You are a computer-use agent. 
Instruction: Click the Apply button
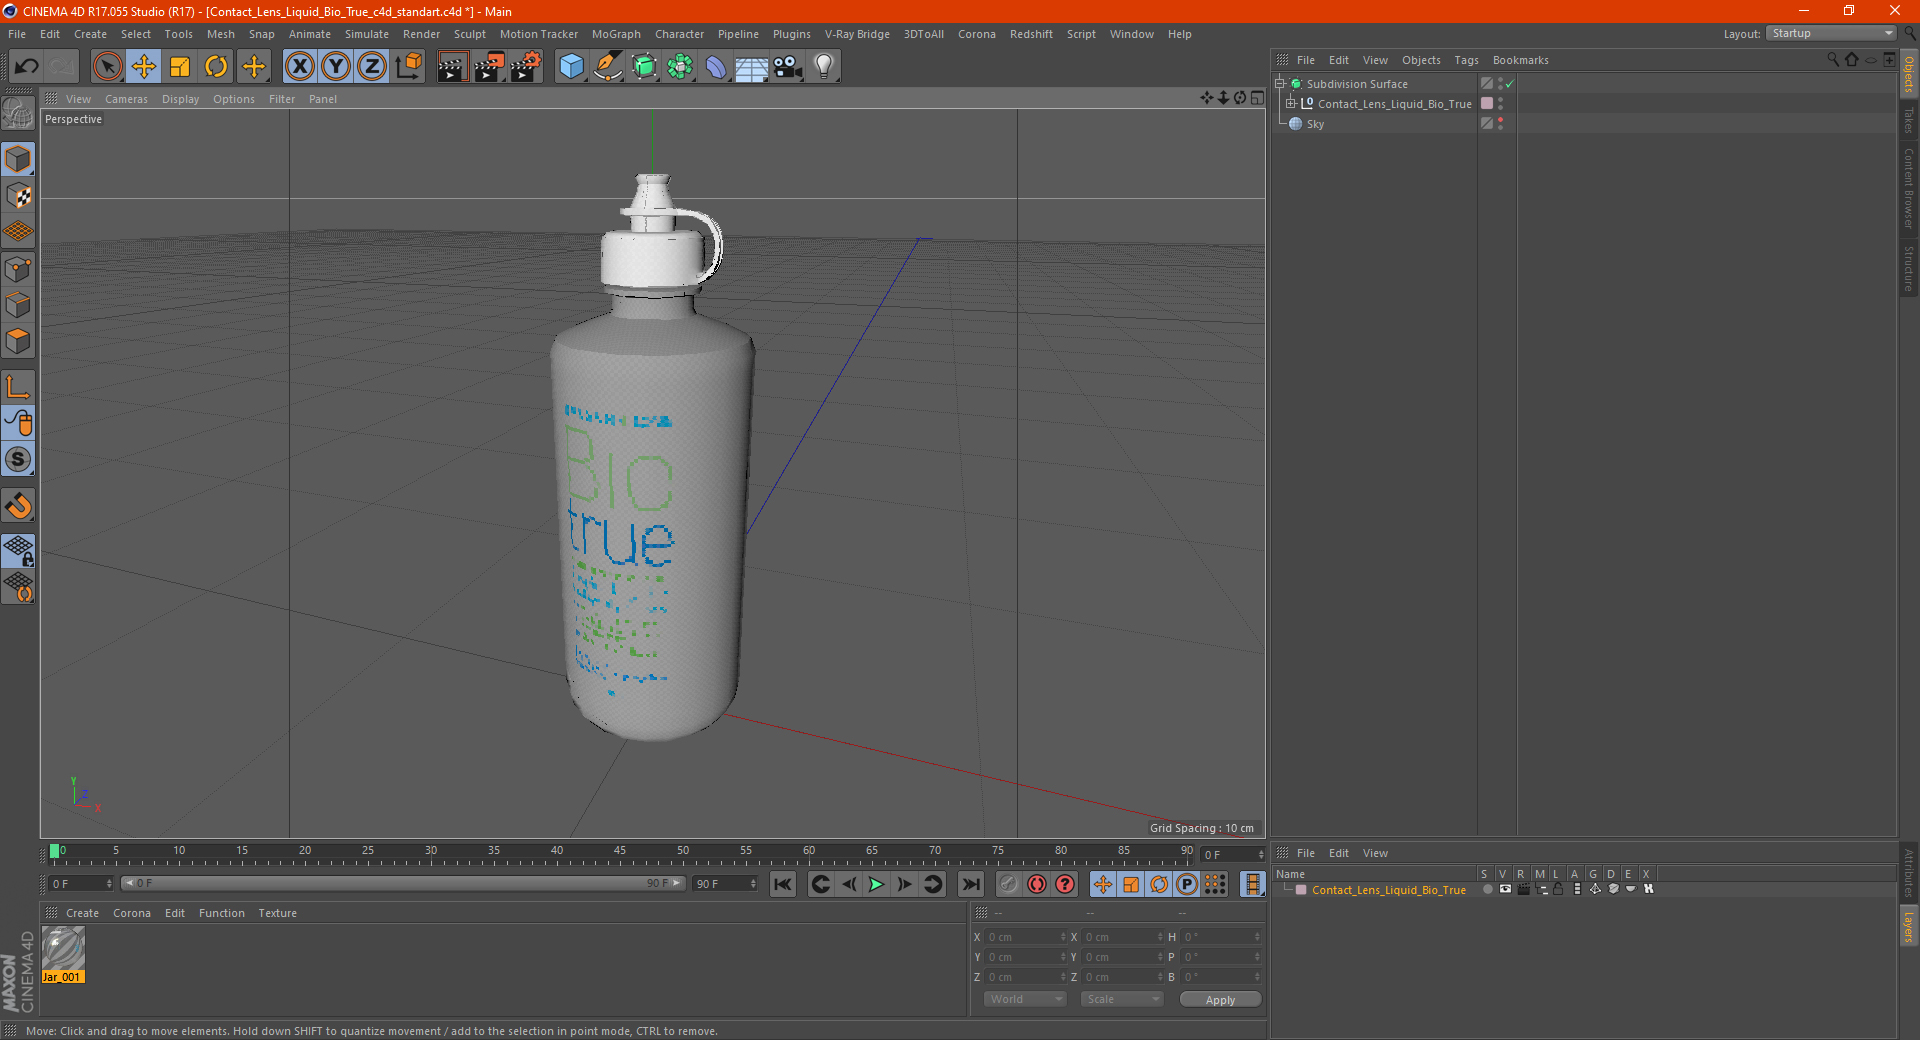coord(1220,1000)
